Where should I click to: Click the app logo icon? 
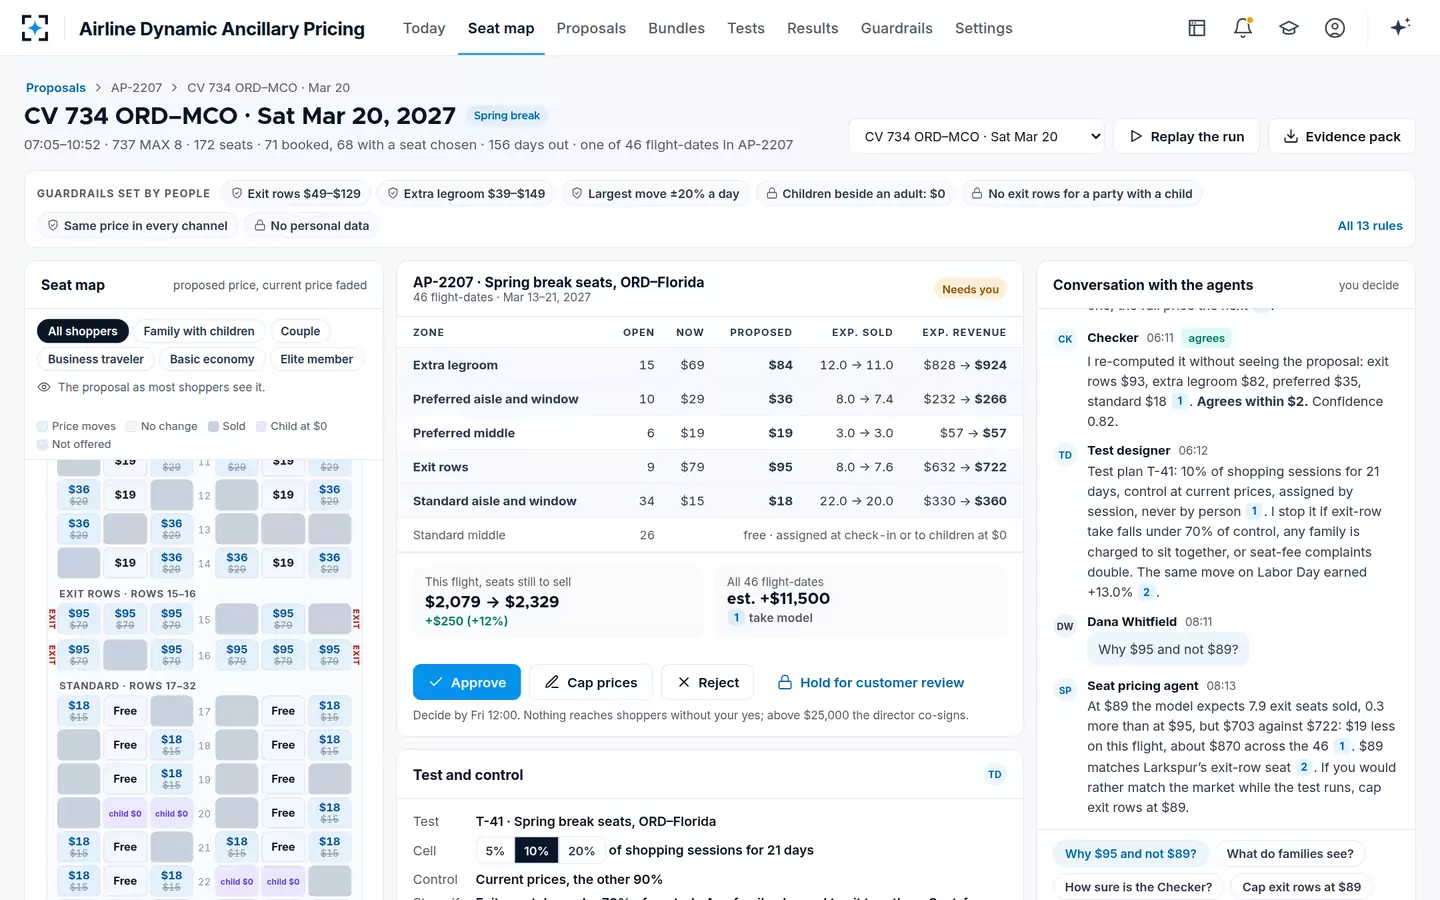coord(35,28)
